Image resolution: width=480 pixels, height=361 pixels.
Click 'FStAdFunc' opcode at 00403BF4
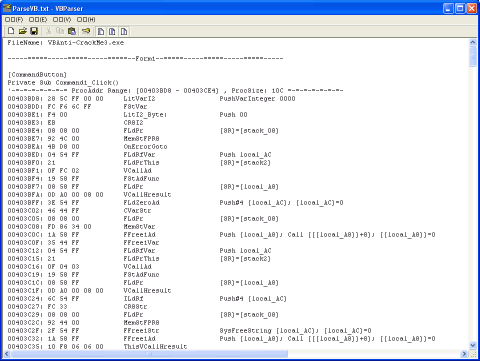pos(141,179)
